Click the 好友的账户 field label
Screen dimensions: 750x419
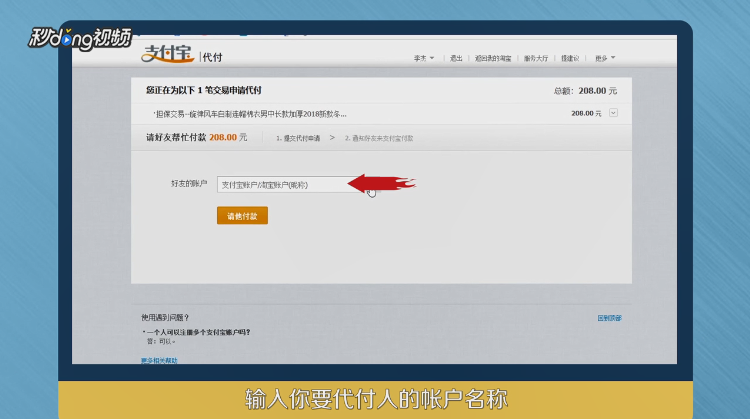tap(189, 184)
